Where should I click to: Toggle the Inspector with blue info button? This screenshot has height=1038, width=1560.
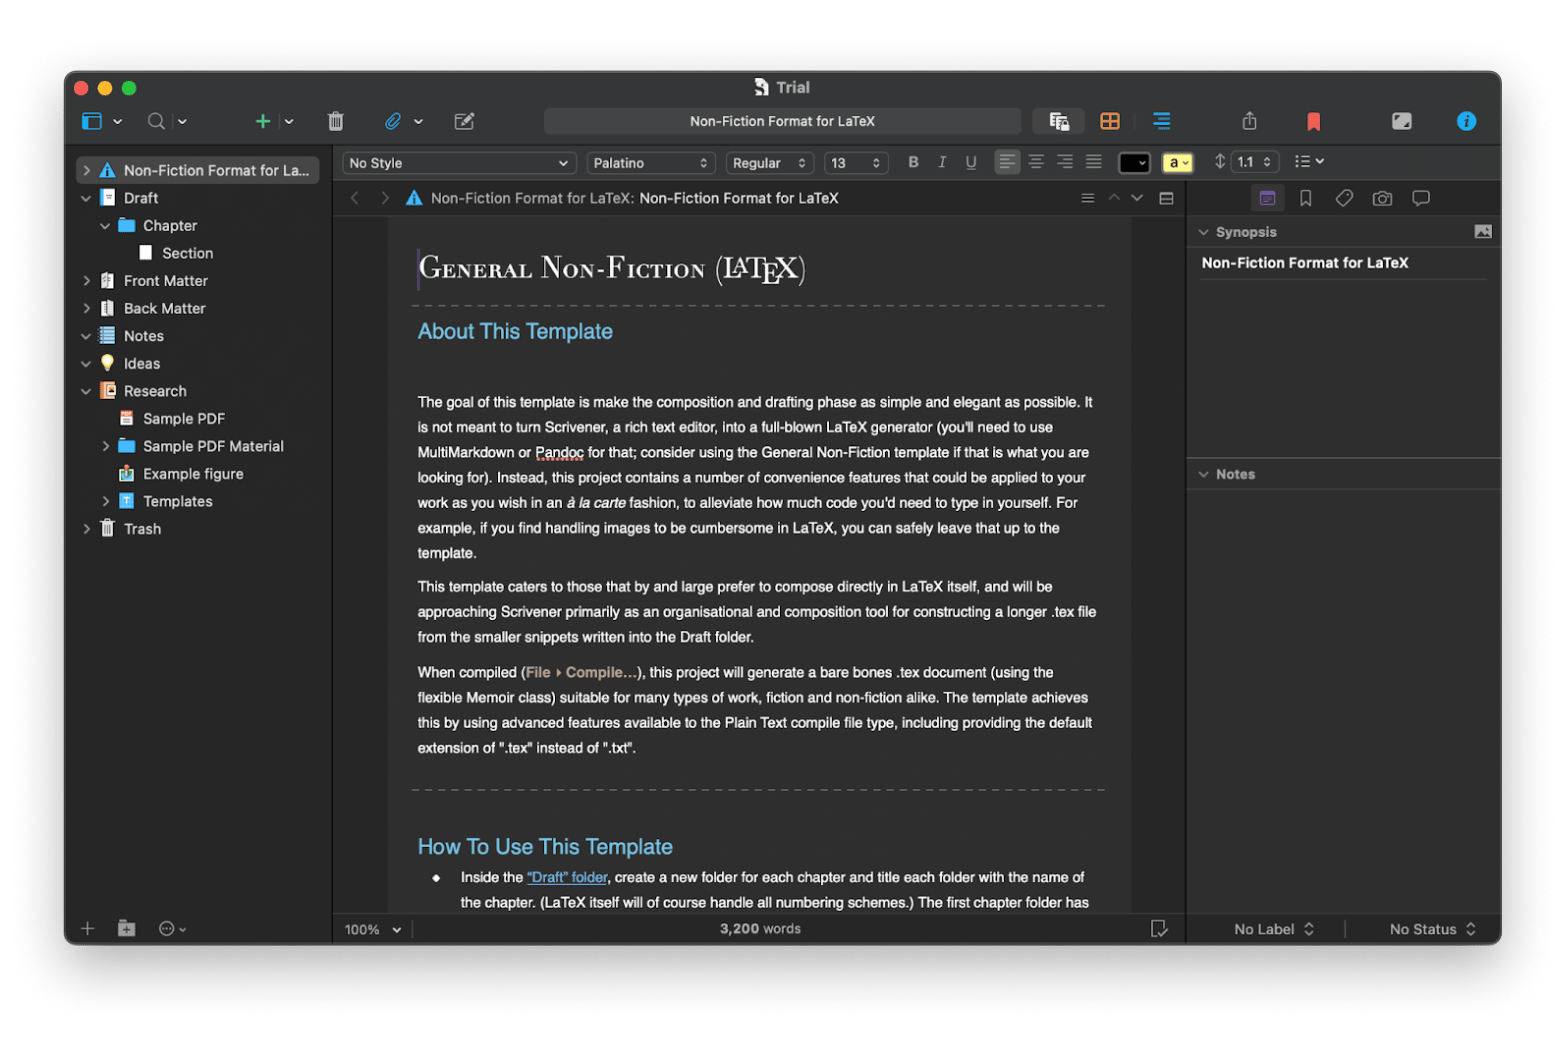pyautogui.click(x=1466, y=121)
